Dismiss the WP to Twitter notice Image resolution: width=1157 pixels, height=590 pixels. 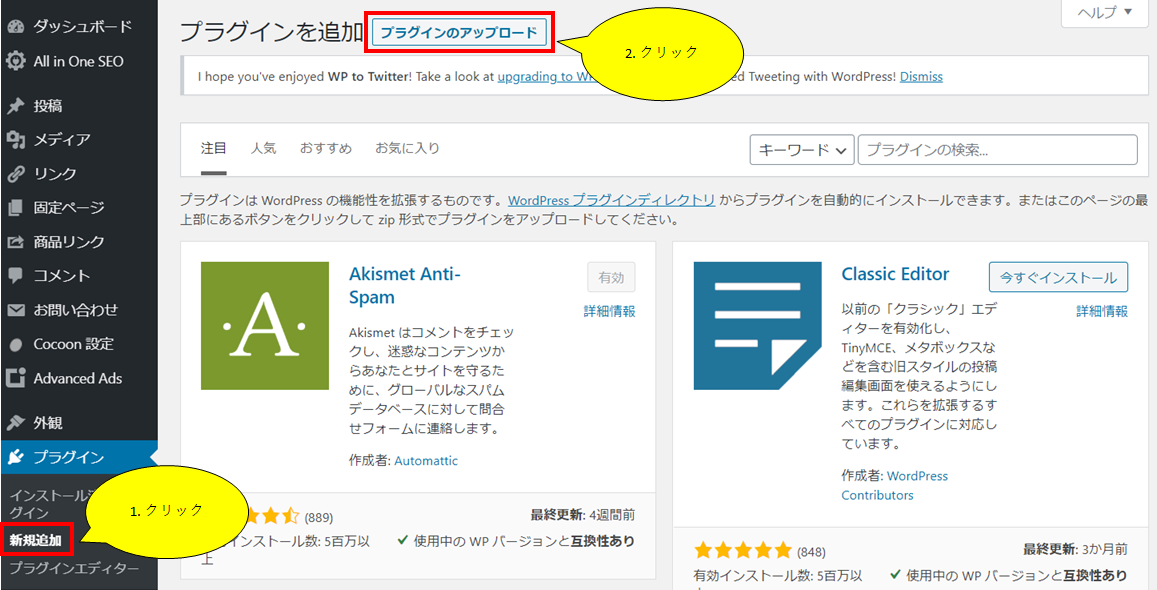point(921,76)
